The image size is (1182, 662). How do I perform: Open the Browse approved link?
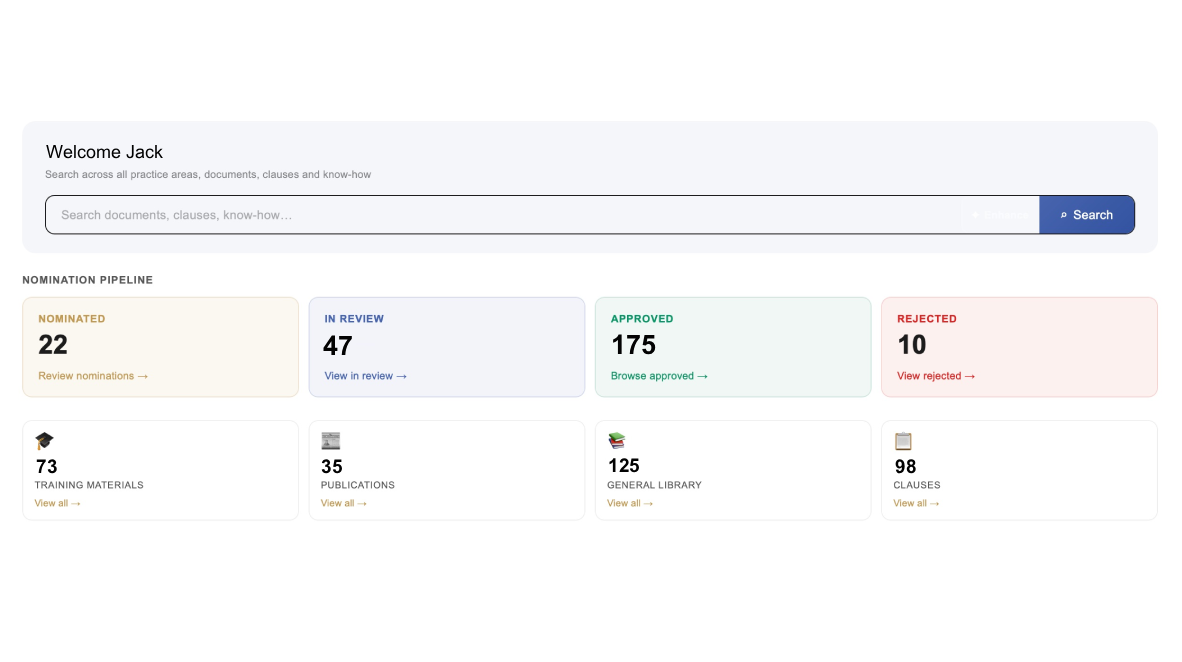click(659, 375)
